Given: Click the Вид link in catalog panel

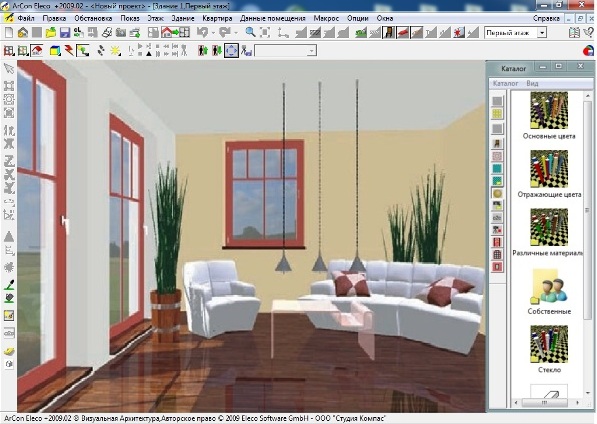Looking at the screenshot, I should pos(532,83).
